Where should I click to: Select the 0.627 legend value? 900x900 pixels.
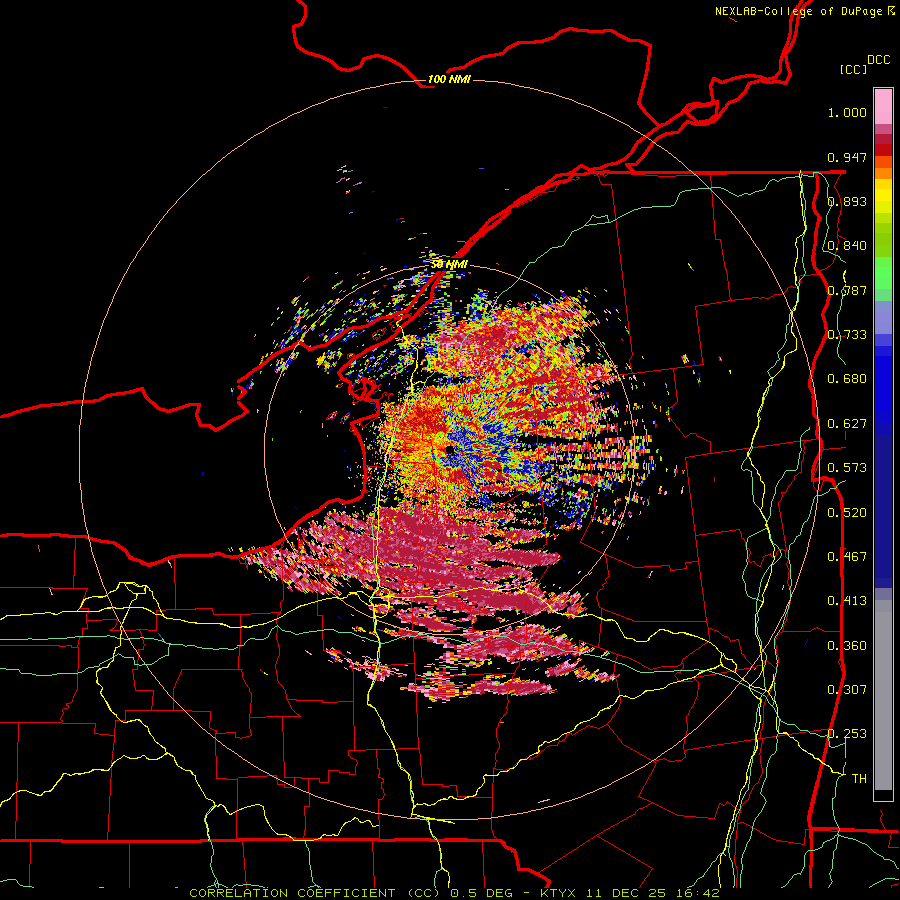coord(847,424)
